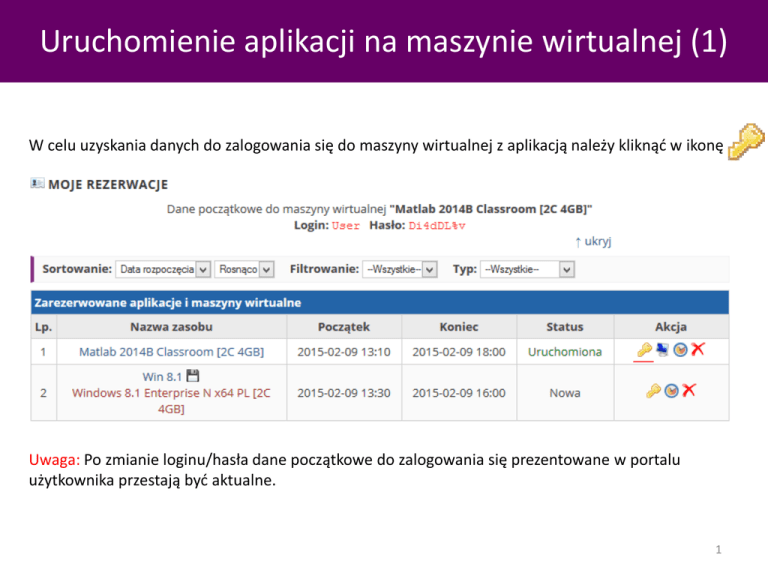Click the large key icon in the instruction text

746,143
